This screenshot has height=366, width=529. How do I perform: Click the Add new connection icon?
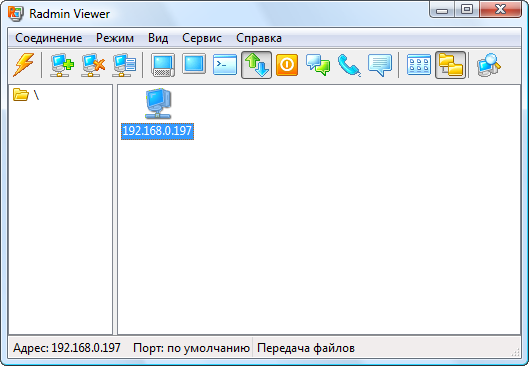click(x=62, y=65)
